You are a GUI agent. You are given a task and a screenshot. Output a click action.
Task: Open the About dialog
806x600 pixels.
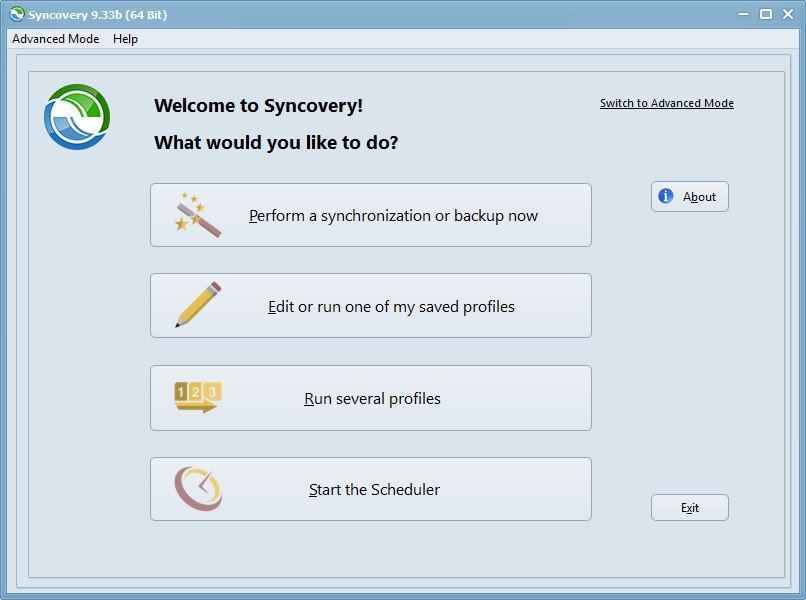(689, 196)
